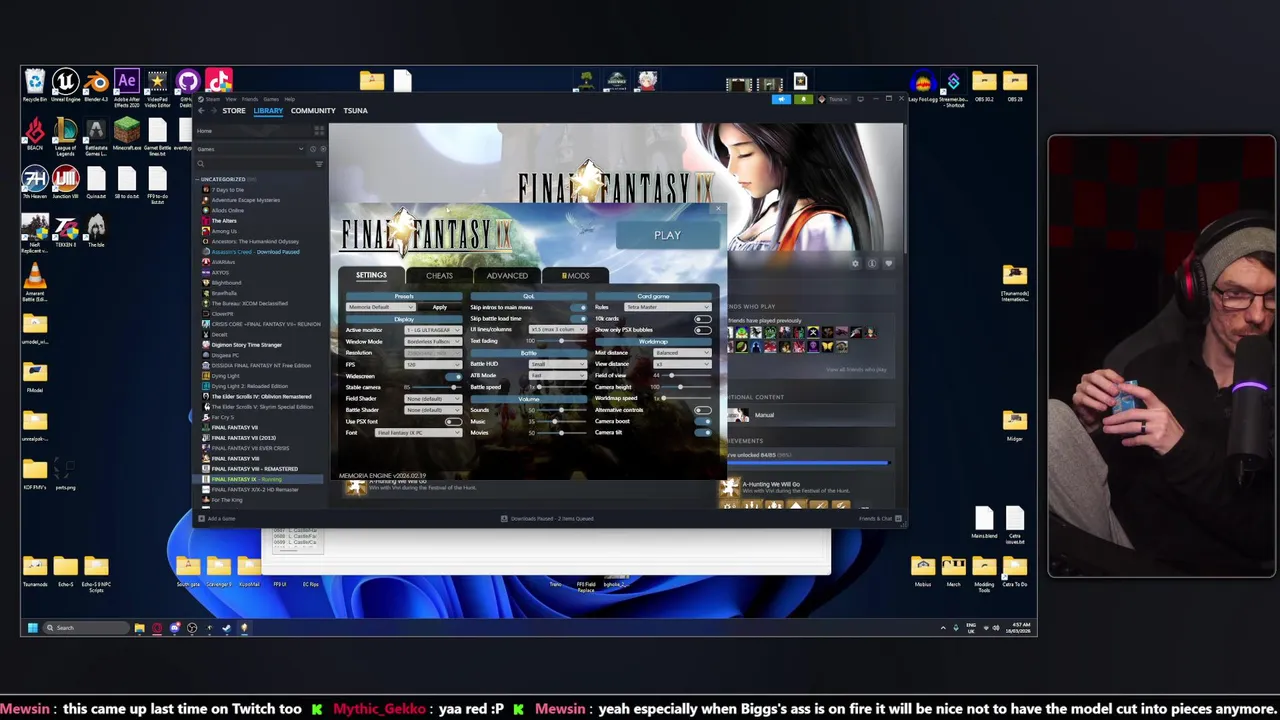Screen dimensions: 1280x720
Task: Click Windows Start button on taskbar
Action: (x=32, y=628)
